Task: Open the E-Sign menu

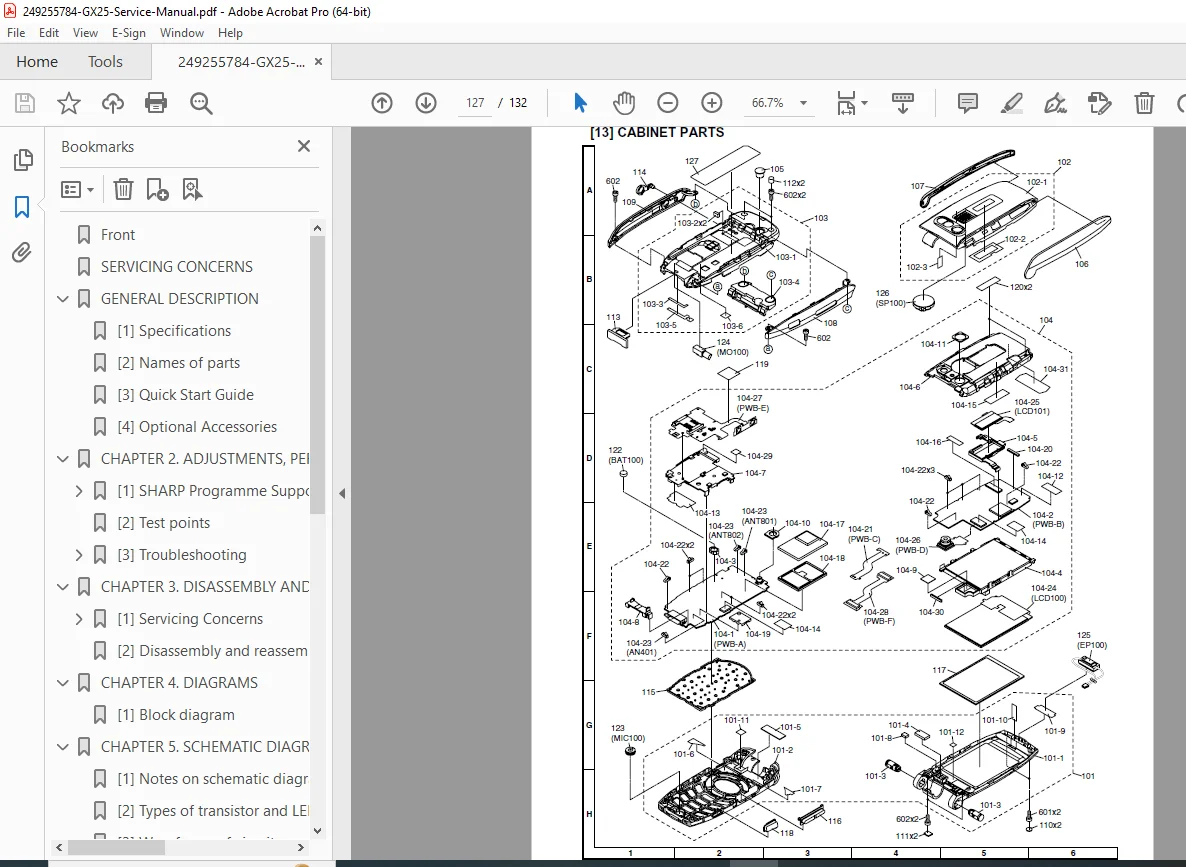Action: pyautogui.click(x=129, y=33)
